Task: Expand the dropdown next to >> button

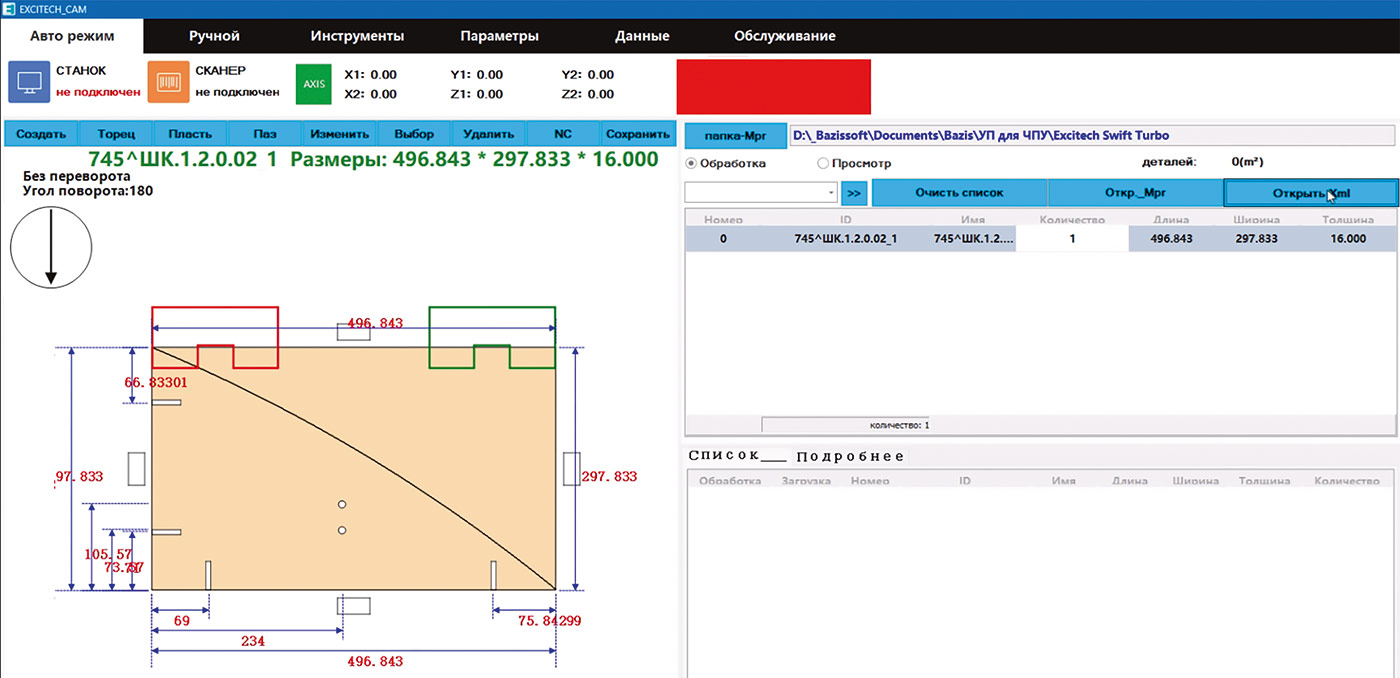Action: coord(831,192)
